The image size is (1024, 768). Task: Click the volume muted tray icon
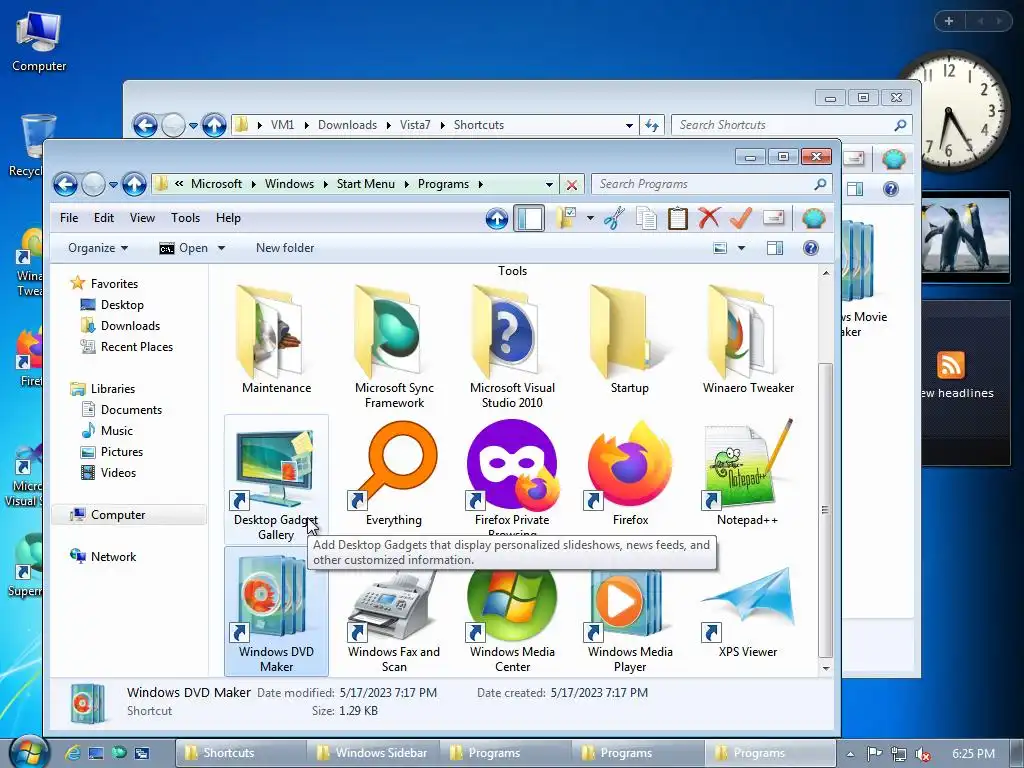click(923, 754)
